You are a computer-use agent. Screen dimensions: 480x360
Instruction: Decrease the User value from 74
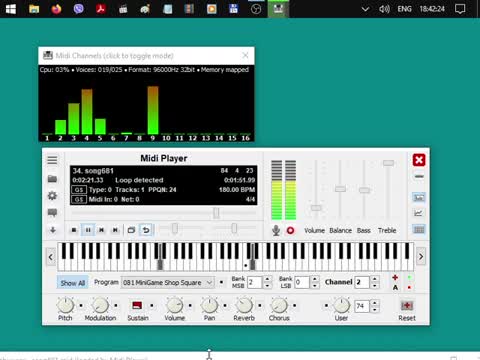(x=375, y=309)
